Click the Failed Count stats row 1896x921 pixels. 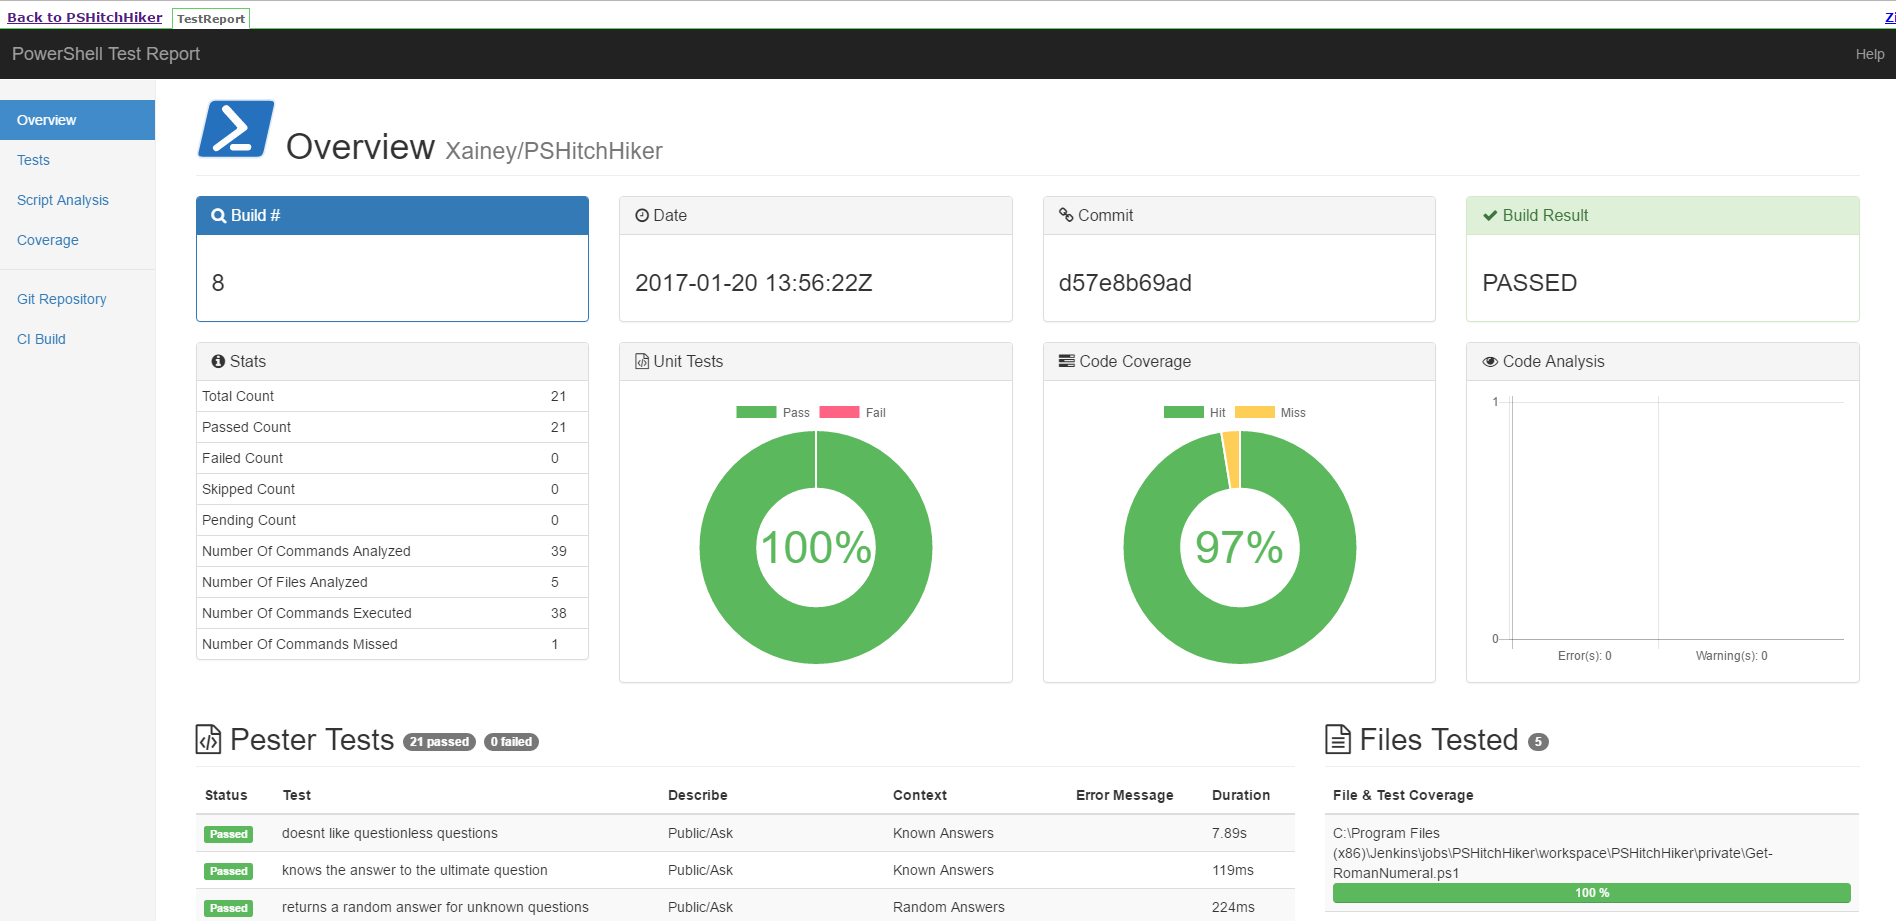pos(392,458)
